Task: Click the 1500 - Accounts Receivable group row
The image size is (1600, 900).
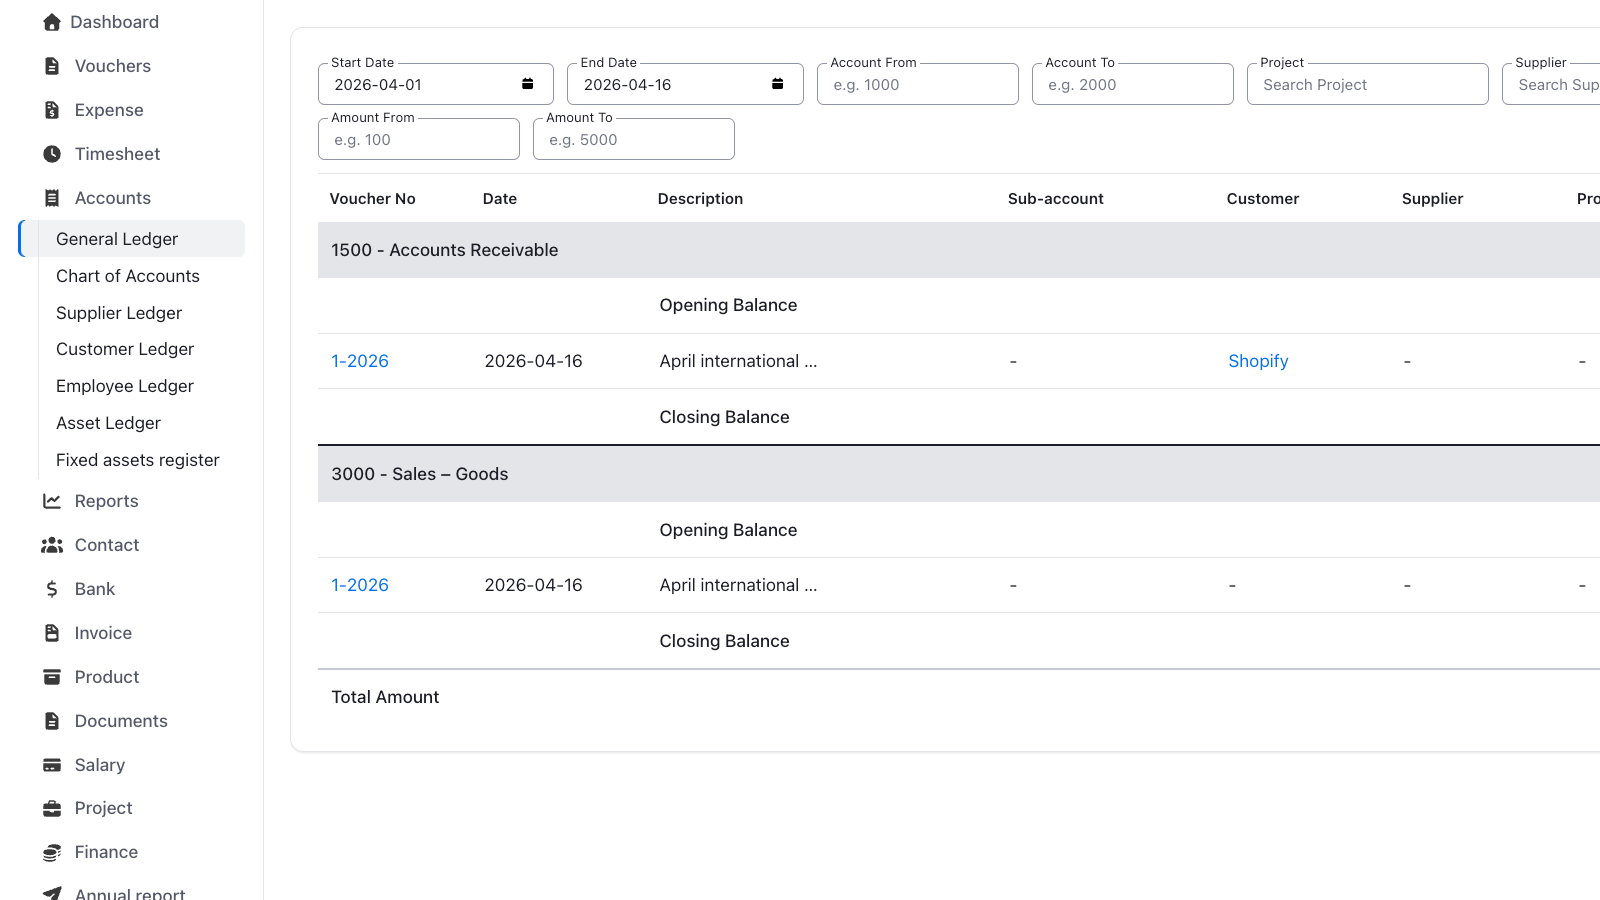Action: 959,250
